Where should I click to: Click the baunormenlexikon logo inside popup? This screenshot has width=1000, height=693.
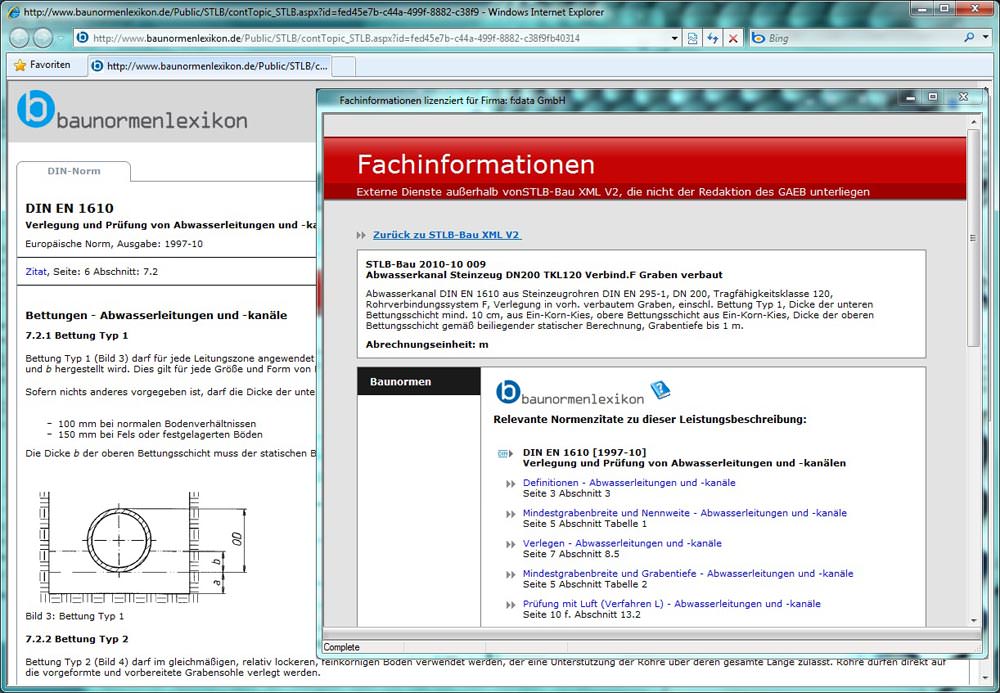pyautogui.click(x=570, y=393)
